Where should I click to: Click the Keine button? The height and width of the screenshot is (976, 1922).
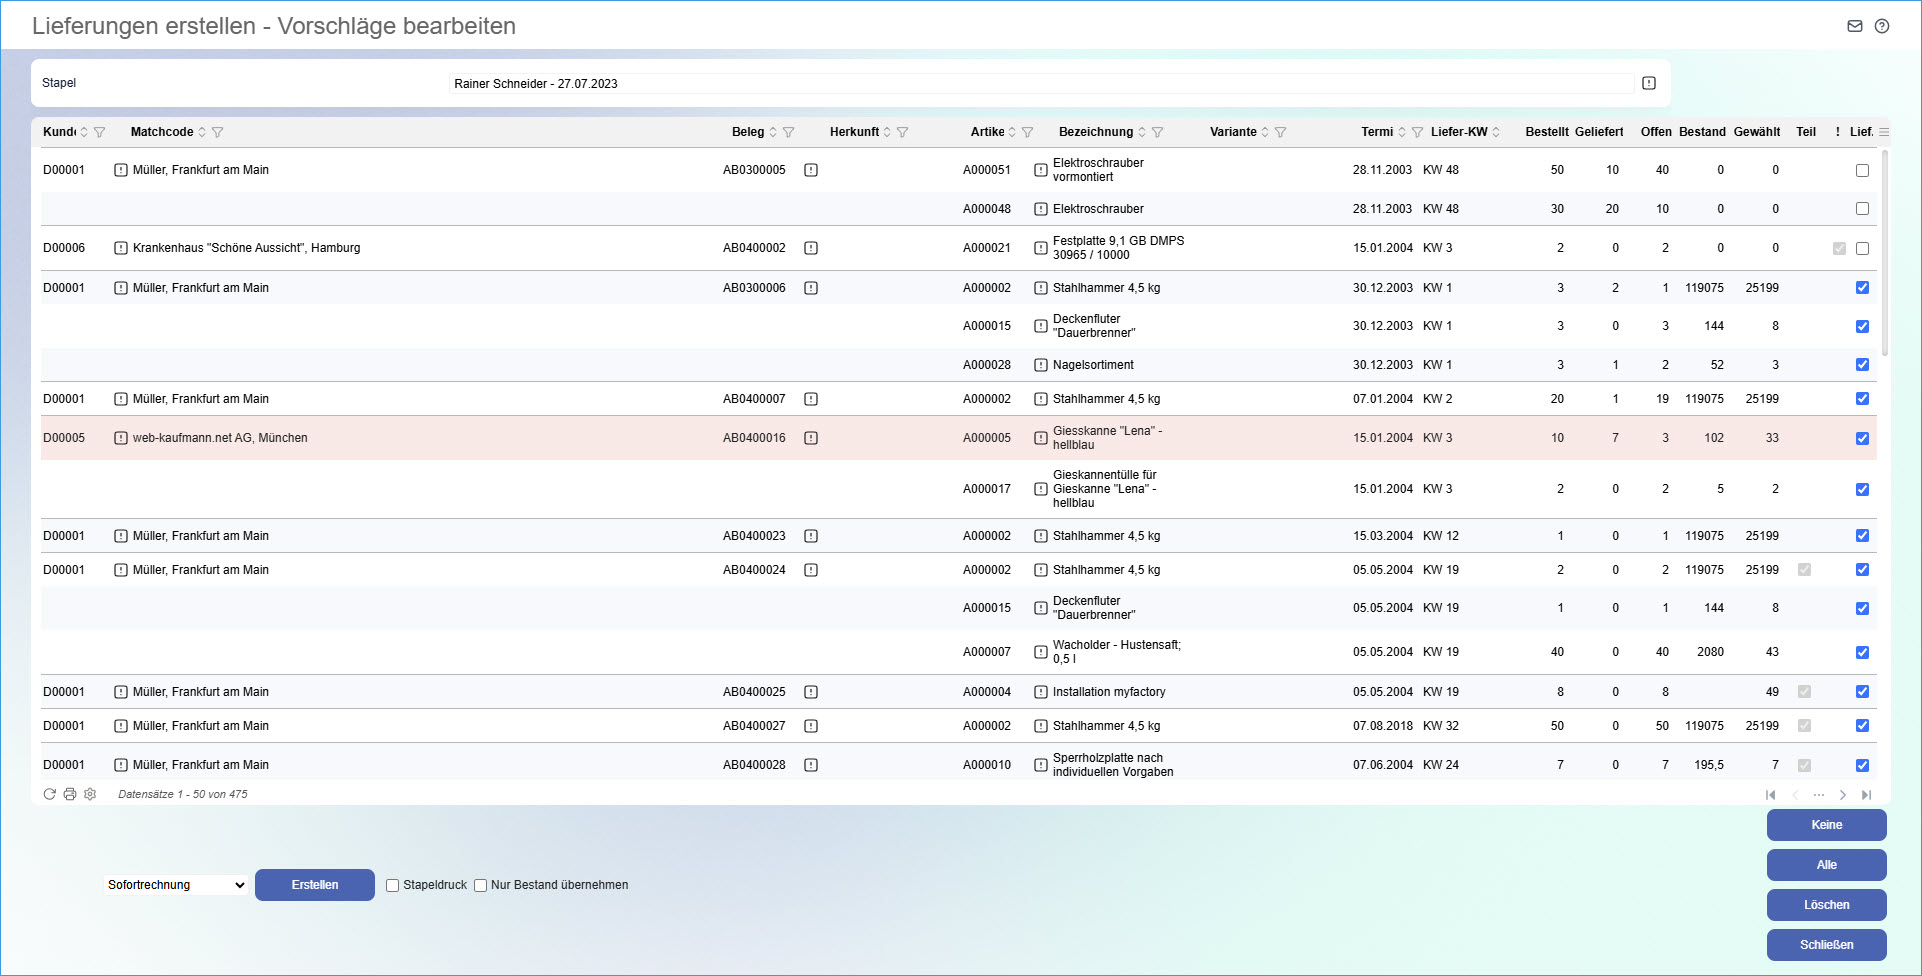click(x=1827, y=825)
